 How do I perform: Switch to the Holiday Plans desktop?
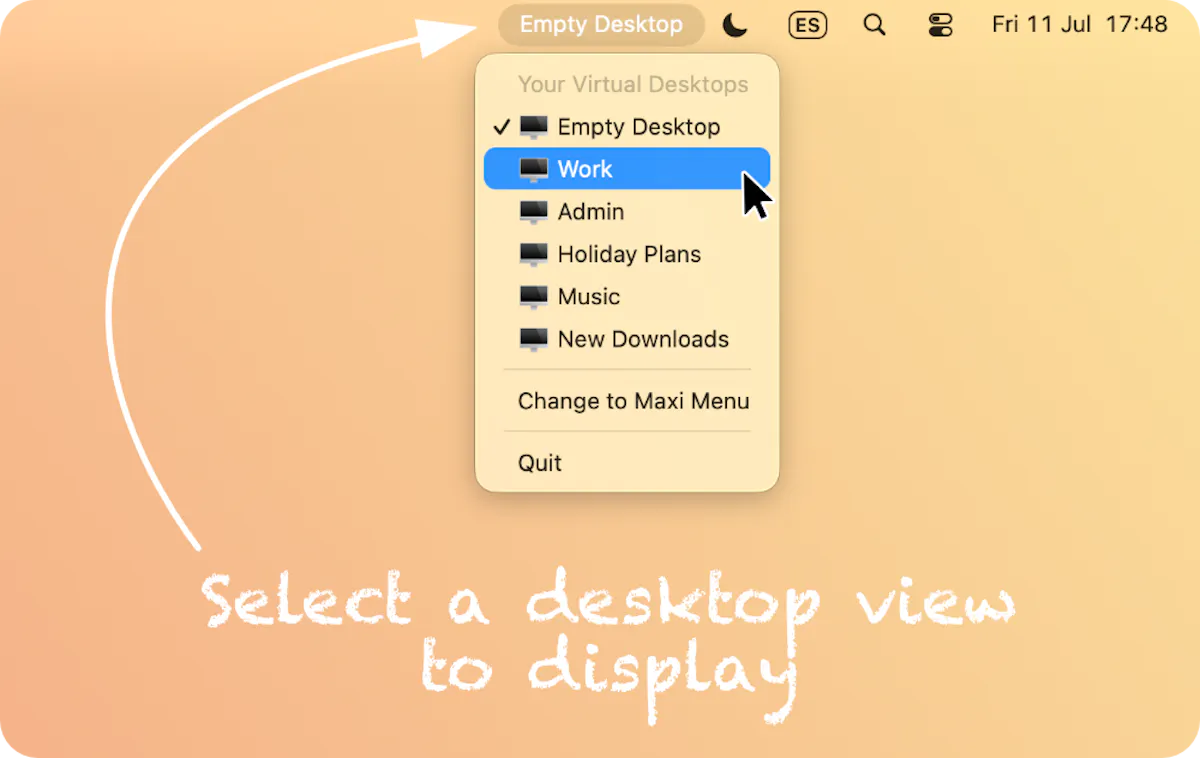coord(627,254)
